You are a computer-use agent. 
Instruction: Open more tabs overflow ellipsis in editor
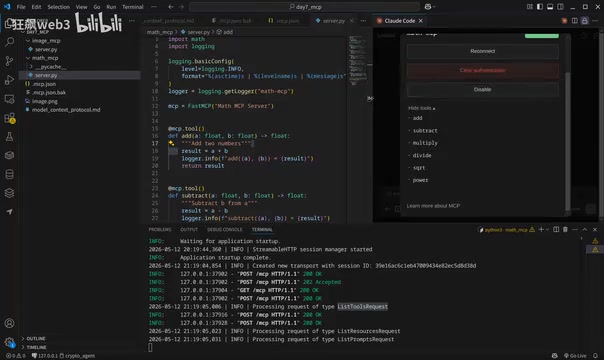click(x=363, y=21)
